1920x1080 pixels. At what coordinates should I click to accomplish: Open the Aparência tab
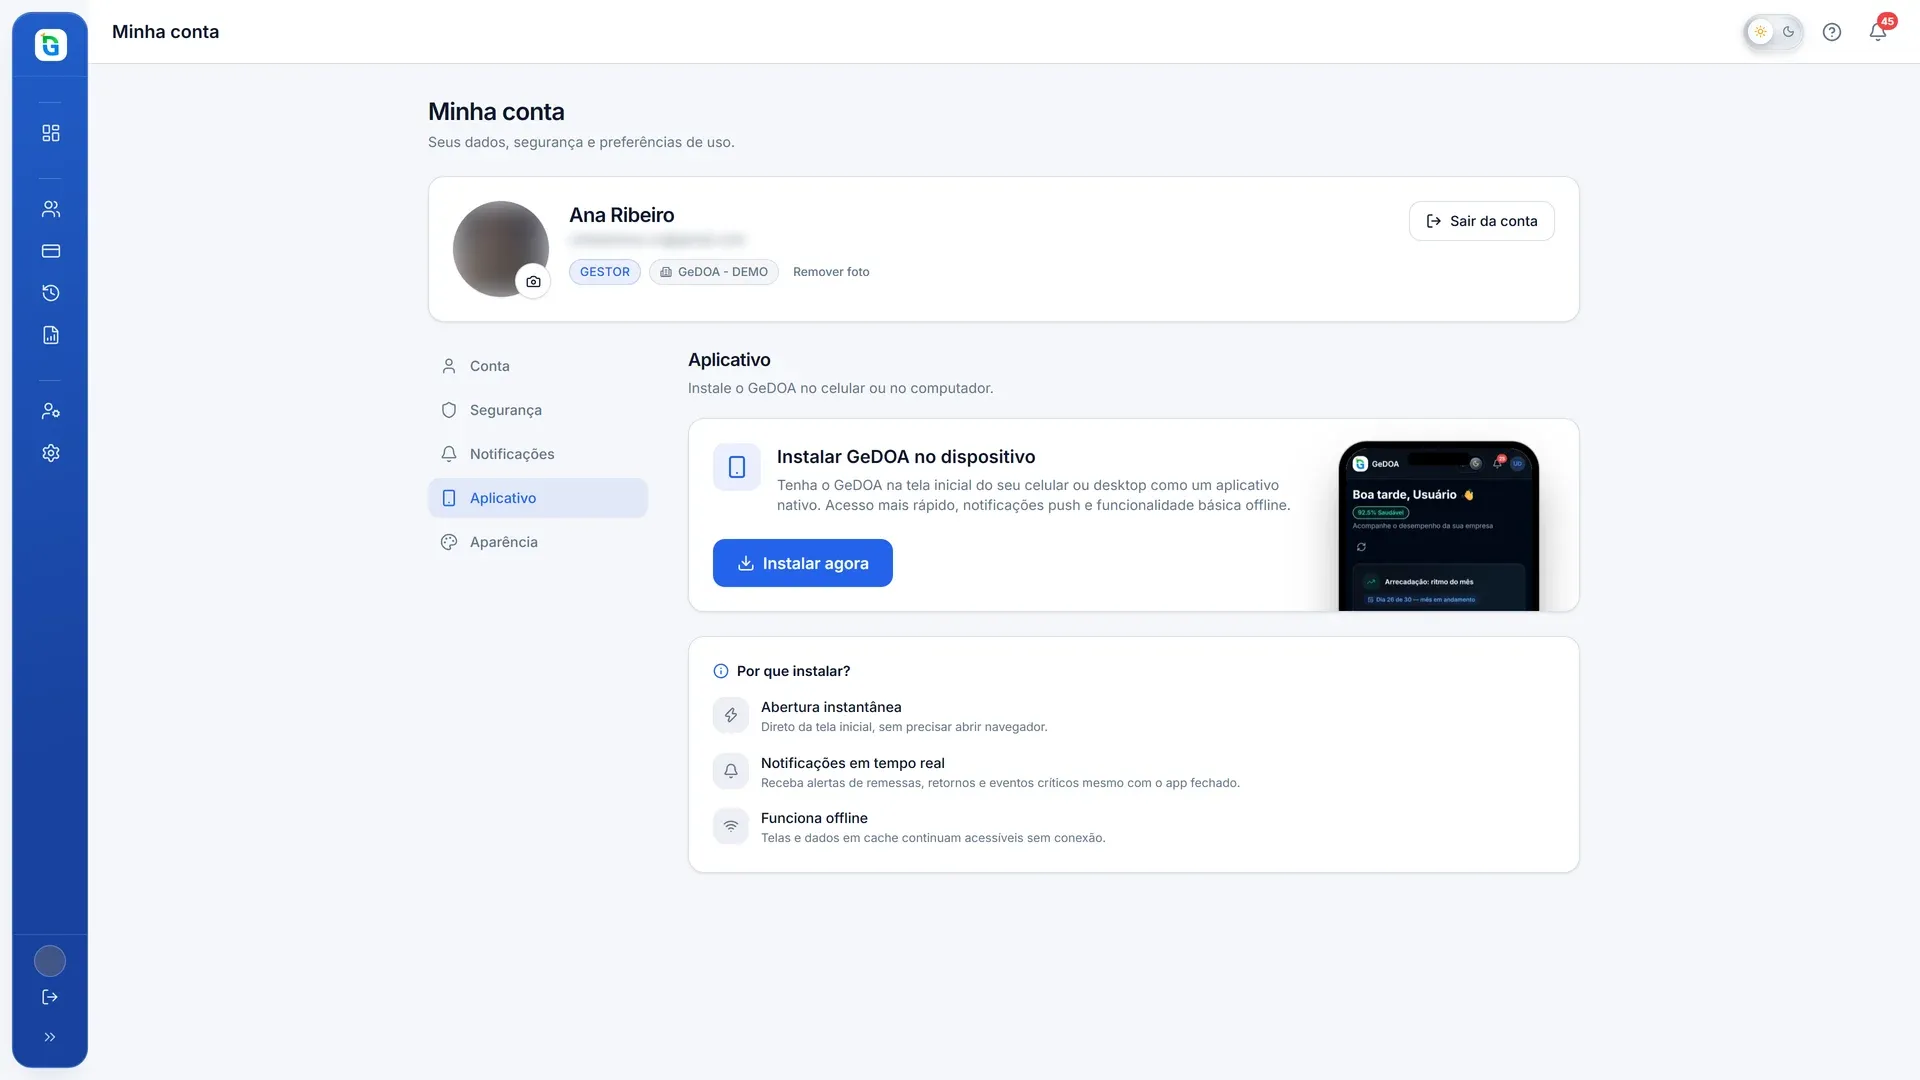(x=538, y=542)
